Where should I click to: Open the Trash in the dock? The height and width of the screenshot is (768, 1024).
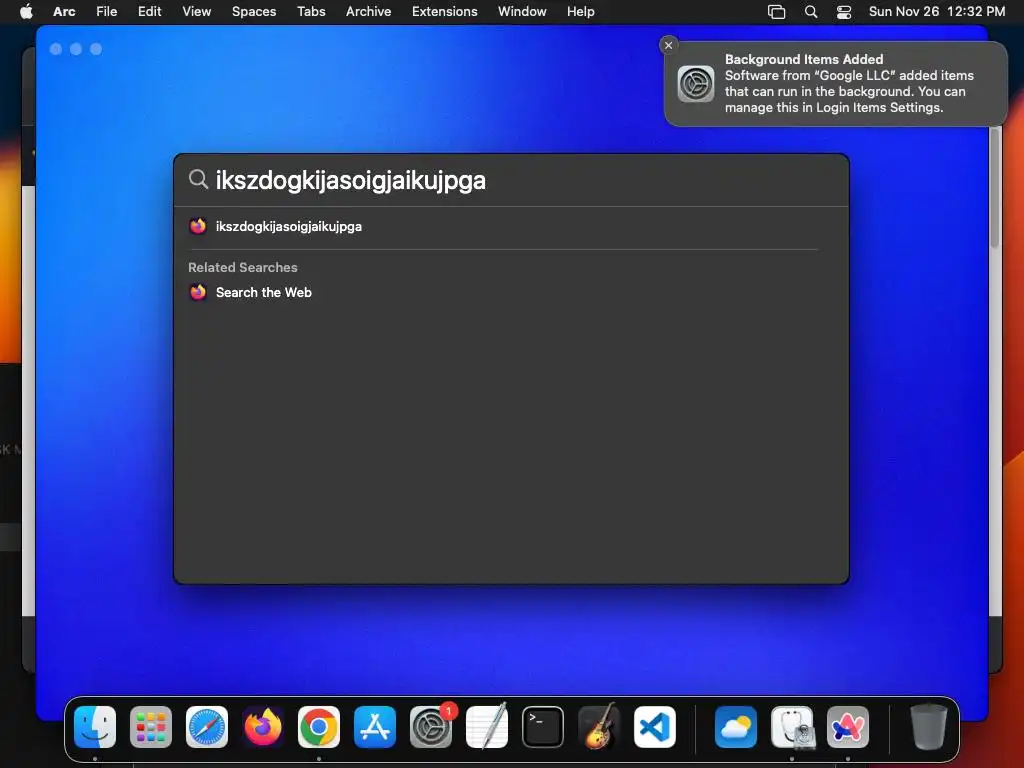929,727
